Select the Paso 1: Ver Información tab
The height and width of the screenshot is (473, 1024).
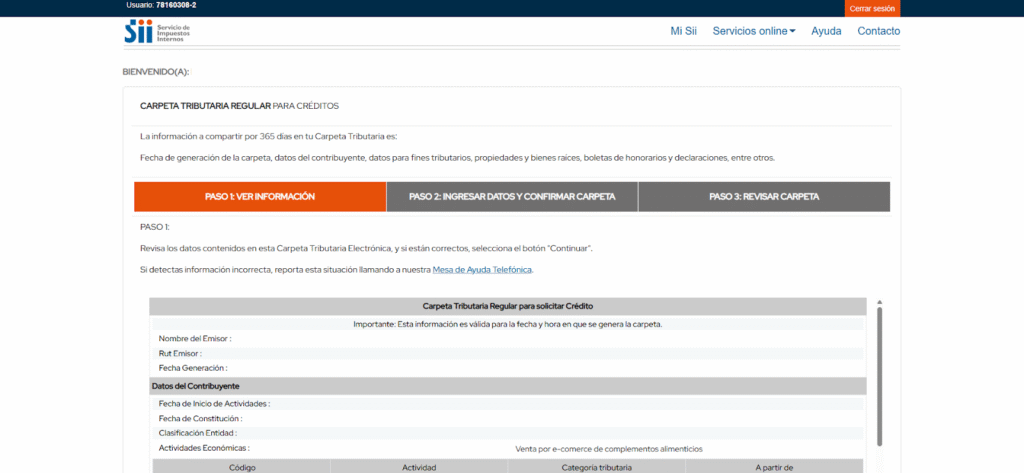pos(260,197)
